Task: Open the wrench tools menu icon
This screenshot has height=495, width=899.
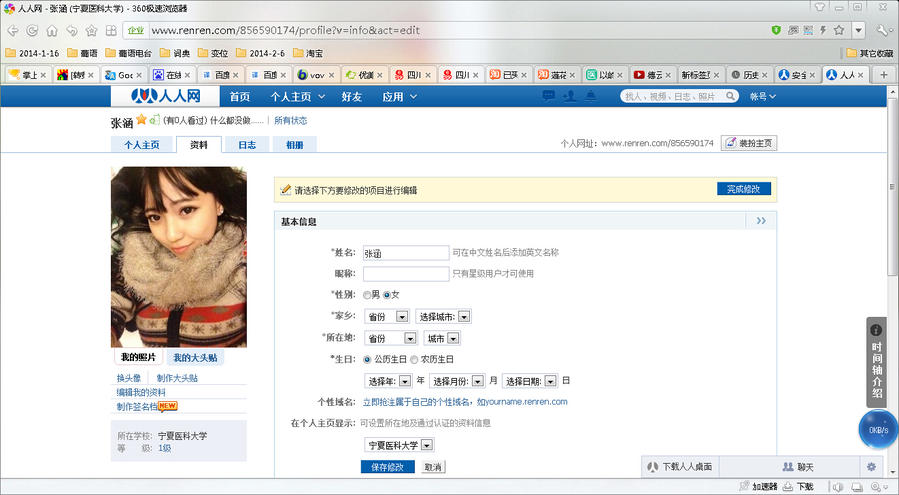Action: pos(883,30)
